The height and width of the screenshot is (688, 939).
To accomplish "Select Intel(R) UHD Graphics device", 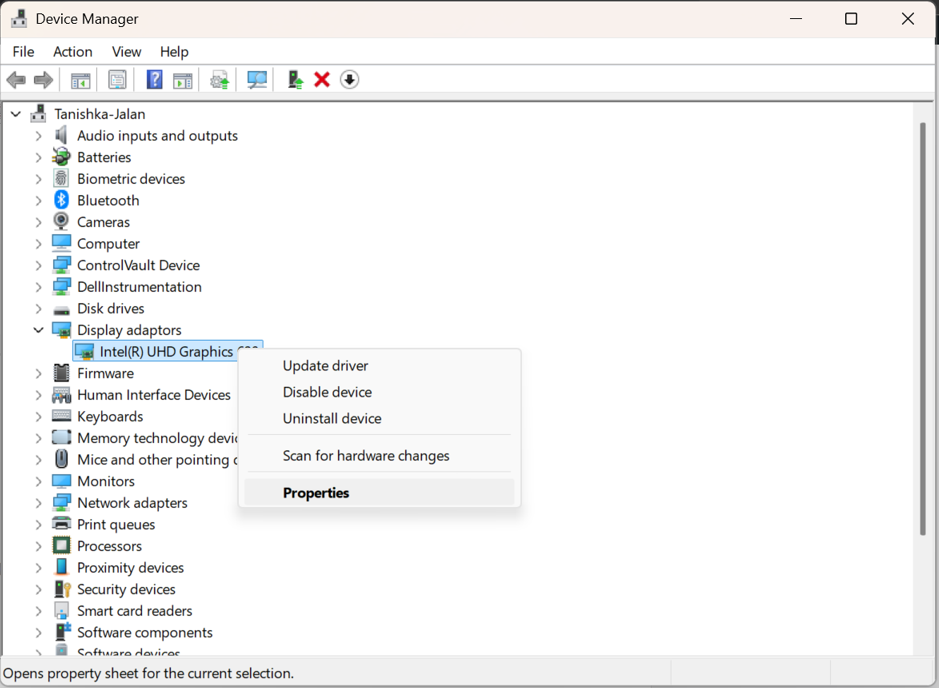I will (x=168, y=351).
